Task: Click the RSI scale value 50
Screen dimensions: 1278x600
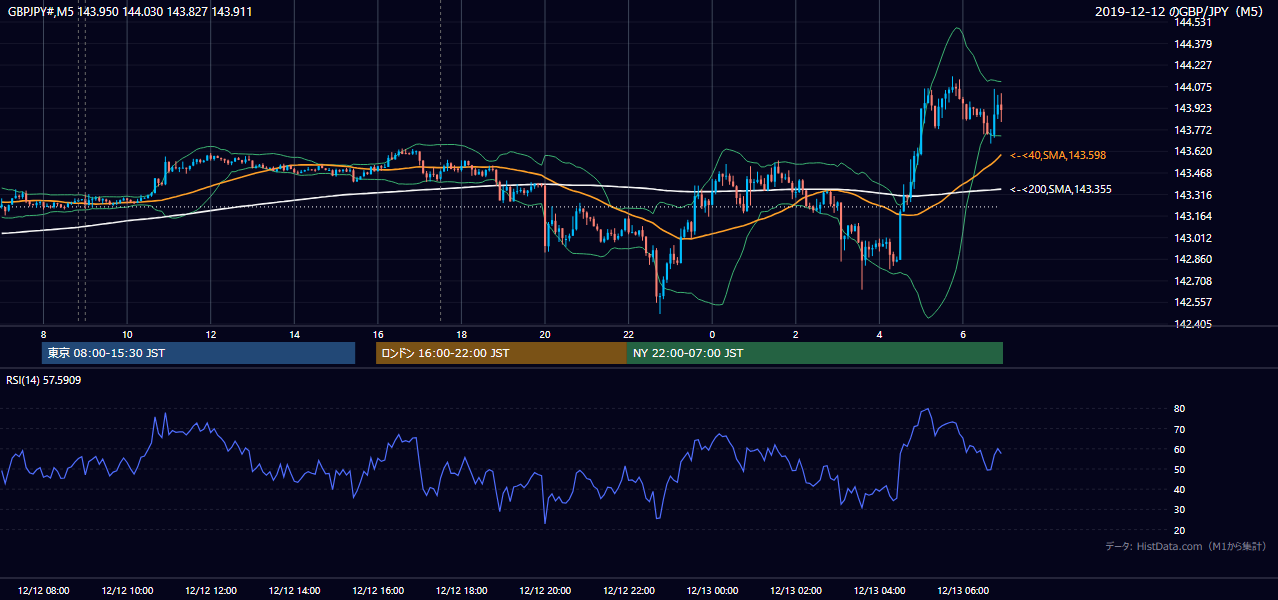Action: coord(1180,469)
